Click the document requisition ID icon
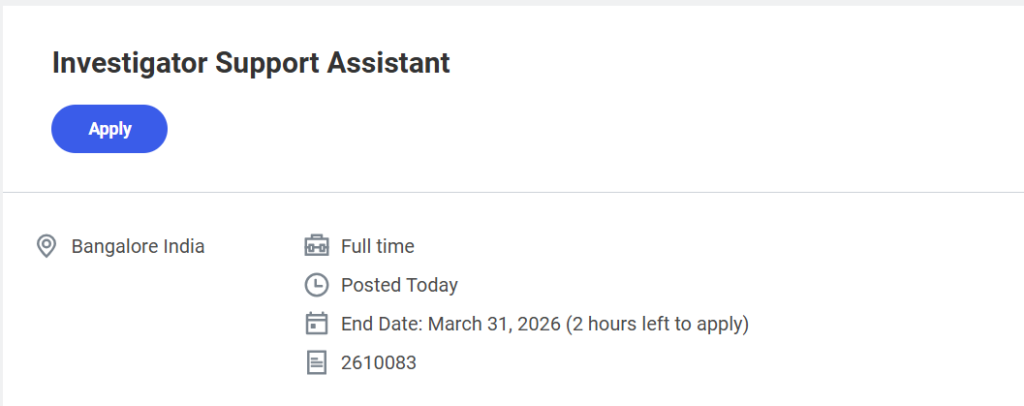Screen dimensions: 1024x406 tap(316, 363)
